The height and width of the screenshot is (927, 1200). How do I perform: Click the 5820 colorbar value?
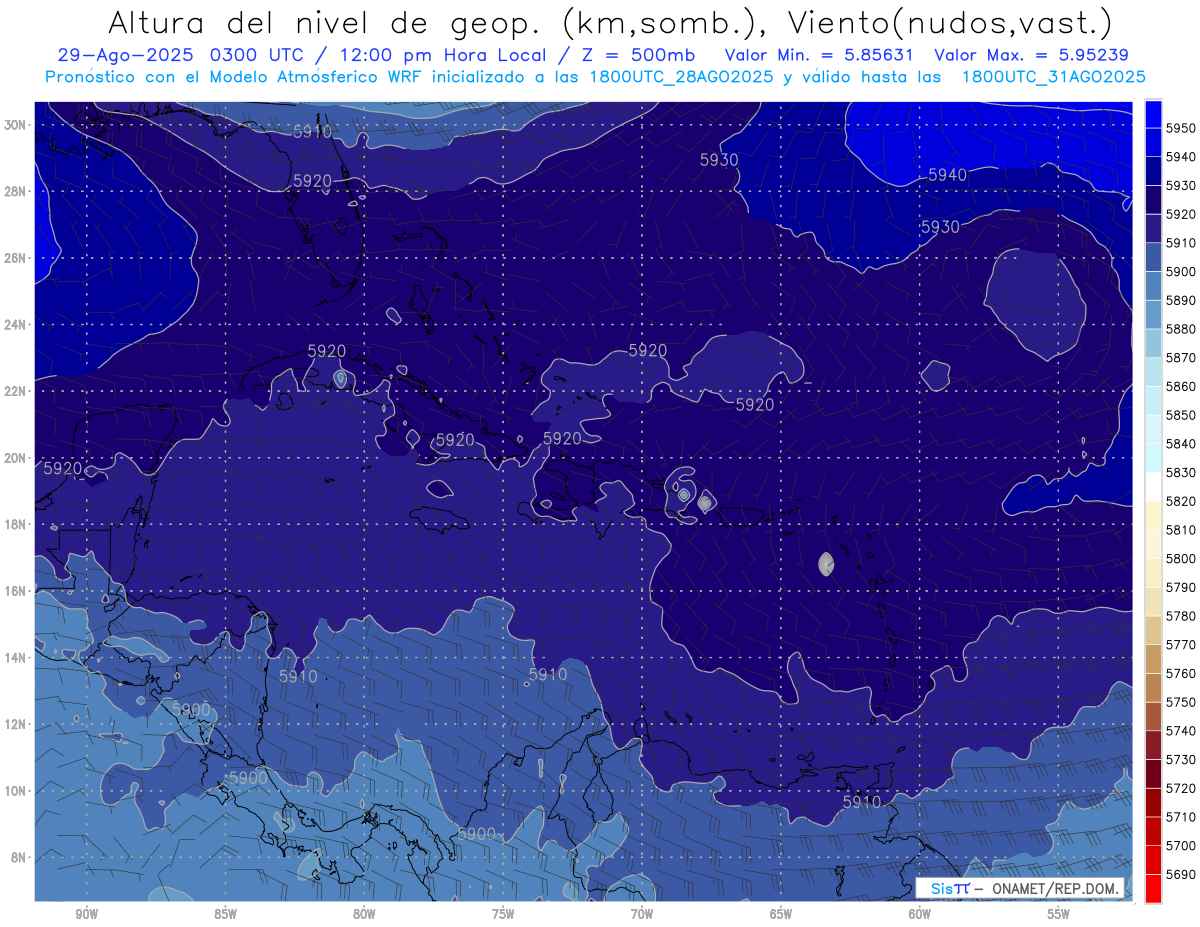[x=1181, y=501]
